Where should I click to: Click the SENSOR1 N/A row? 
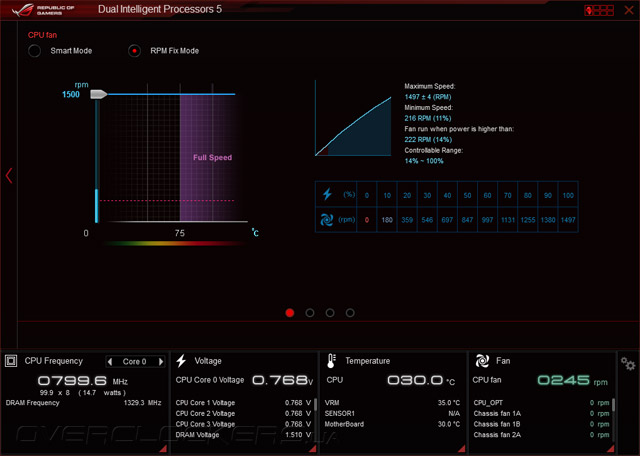pos(392,414)
